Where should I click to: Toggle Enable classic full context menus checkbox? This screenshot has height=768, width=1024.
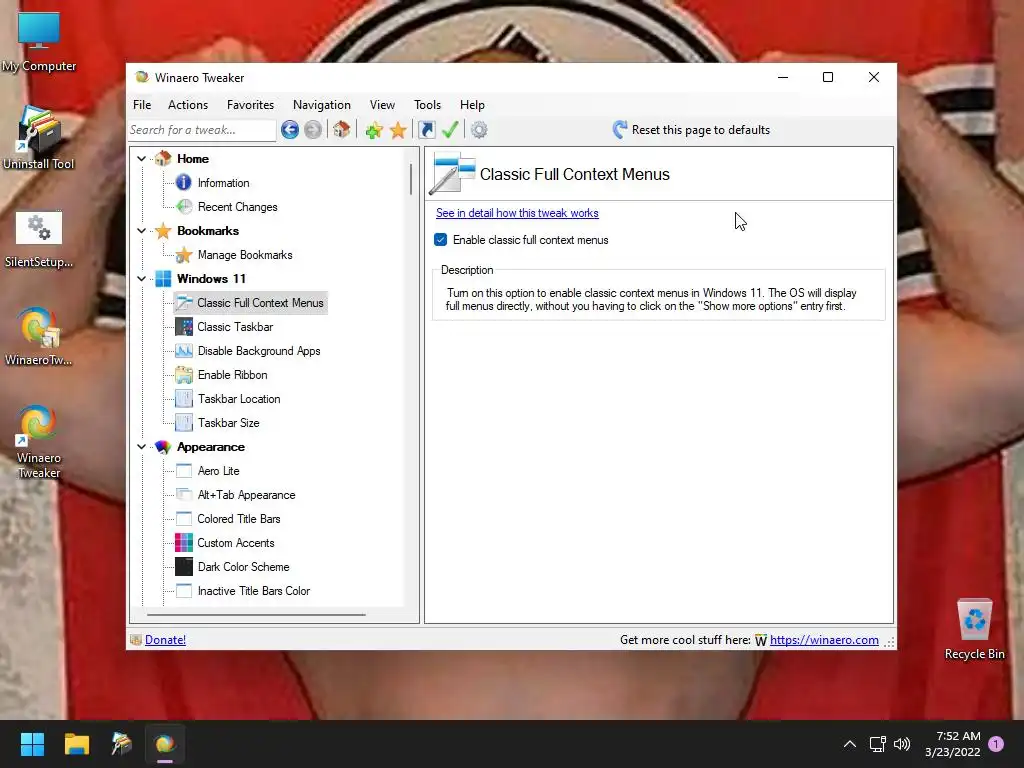pos(441,240)
